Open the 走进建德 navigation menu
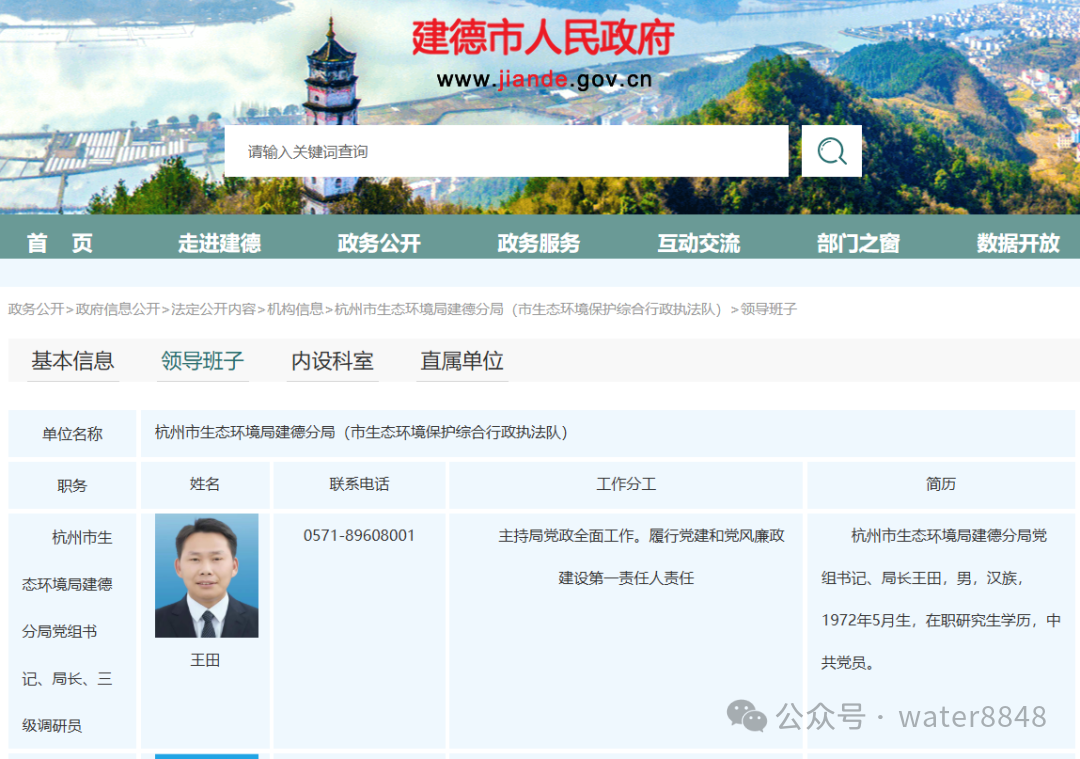Viewport: 1080px width, 759px height. pyautogui.click(x=220, y=241)
